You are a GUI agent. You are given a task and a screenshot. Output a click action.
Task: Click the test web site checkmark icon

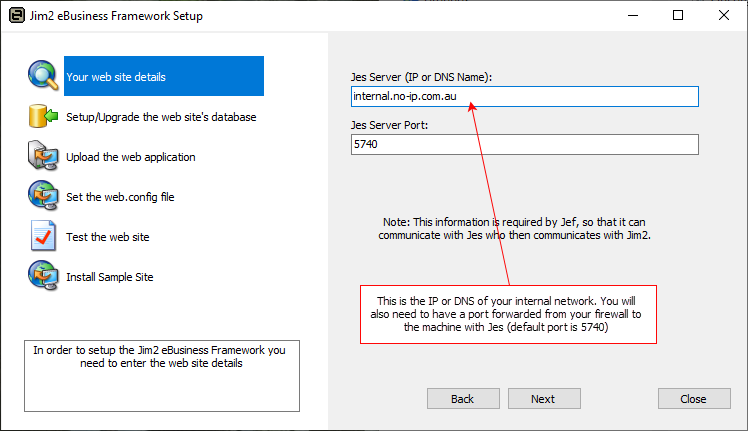[x=43, y=237]
